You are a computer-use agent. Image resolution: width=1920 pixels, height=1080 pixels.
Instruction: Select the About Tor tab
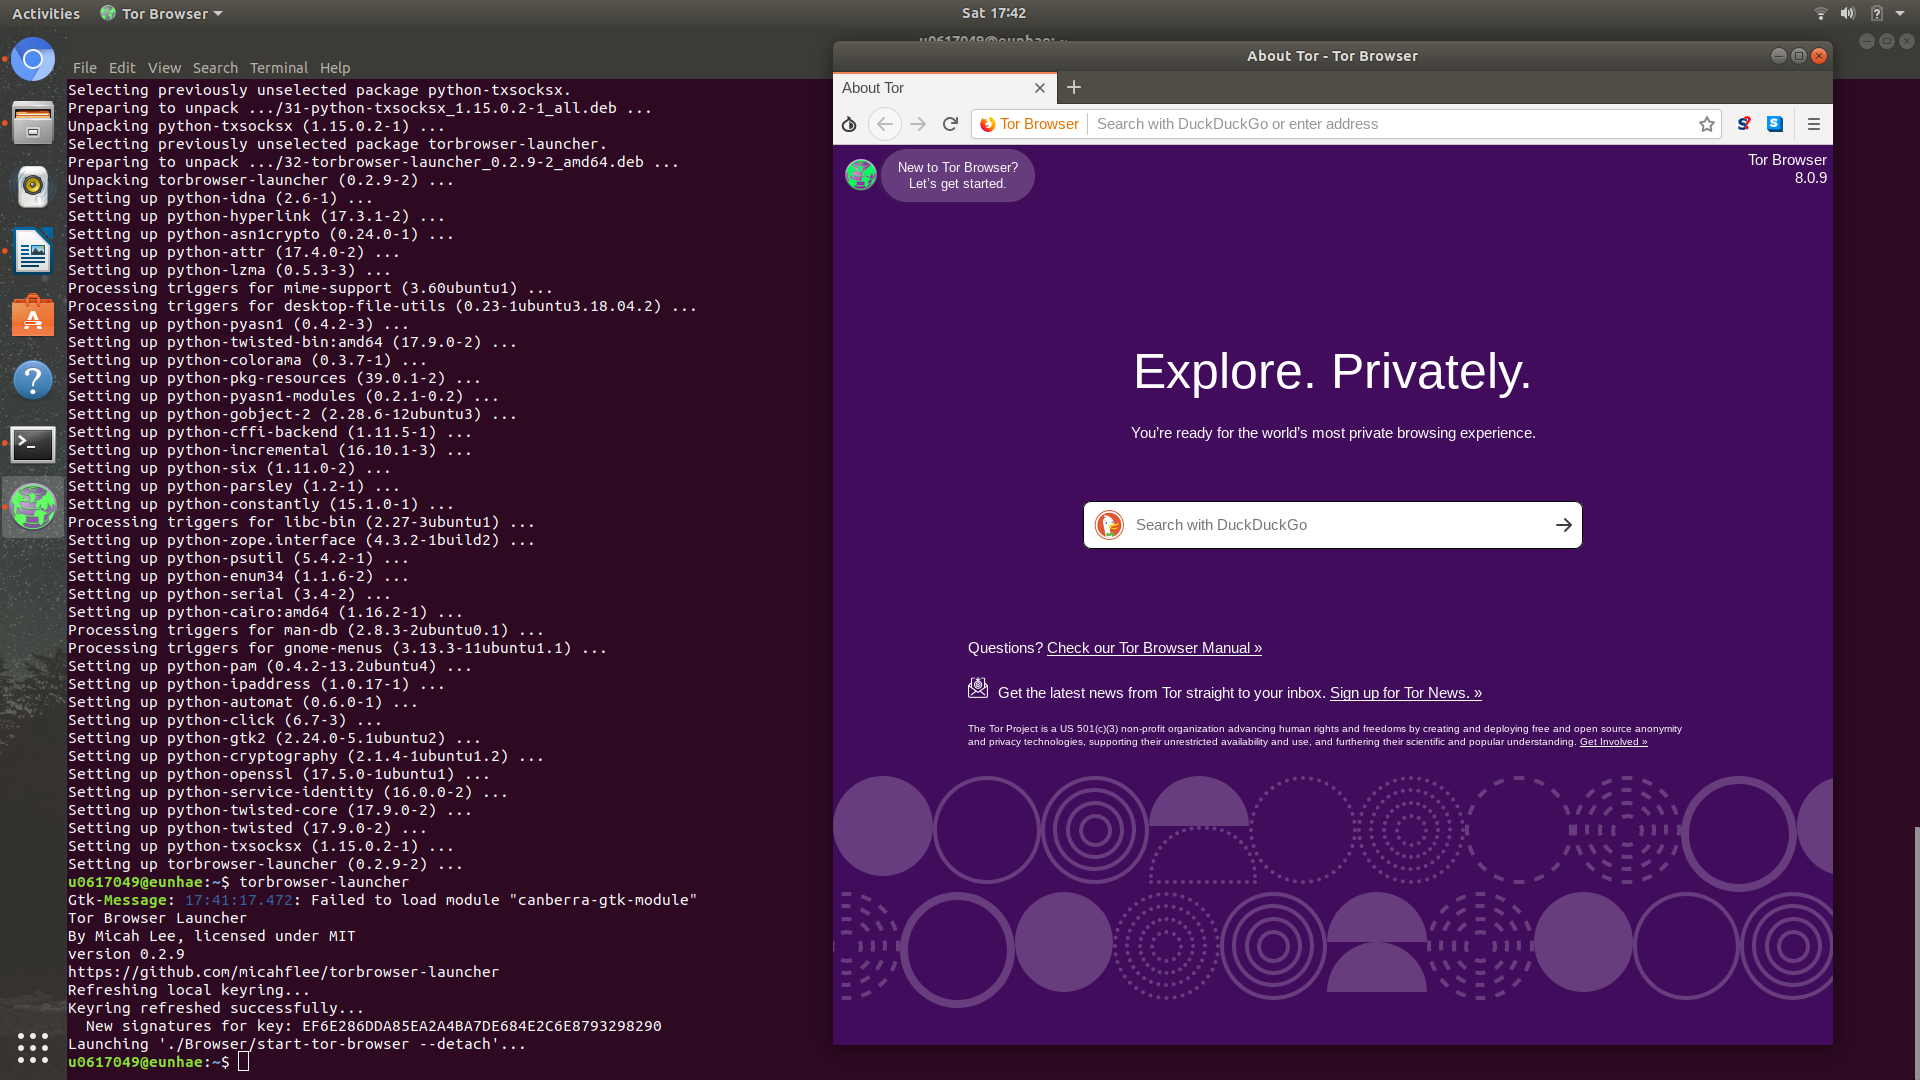click(x=945, y=88)
